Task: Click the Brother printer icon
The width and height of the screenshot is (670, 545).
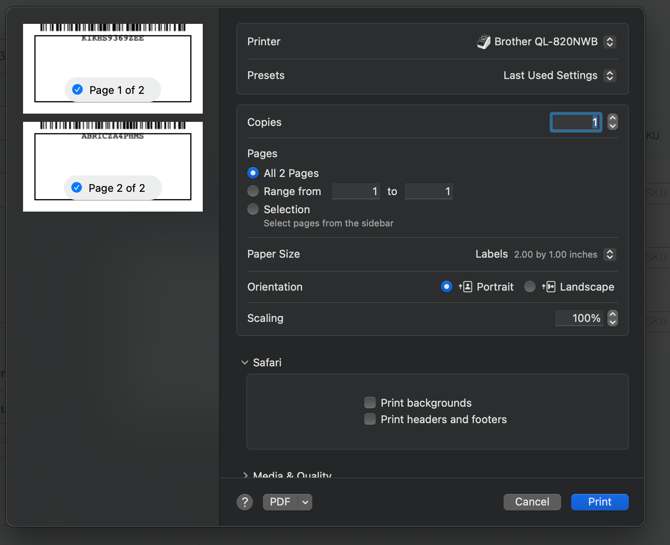Action: (484, 42)
